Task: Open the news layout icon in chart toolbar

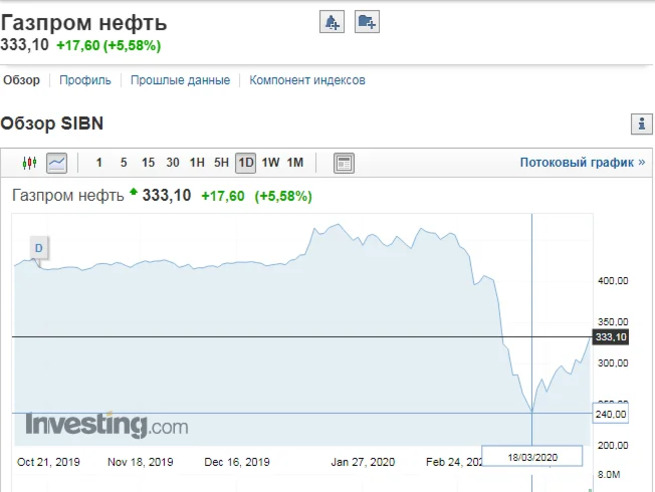Action: 344,163
